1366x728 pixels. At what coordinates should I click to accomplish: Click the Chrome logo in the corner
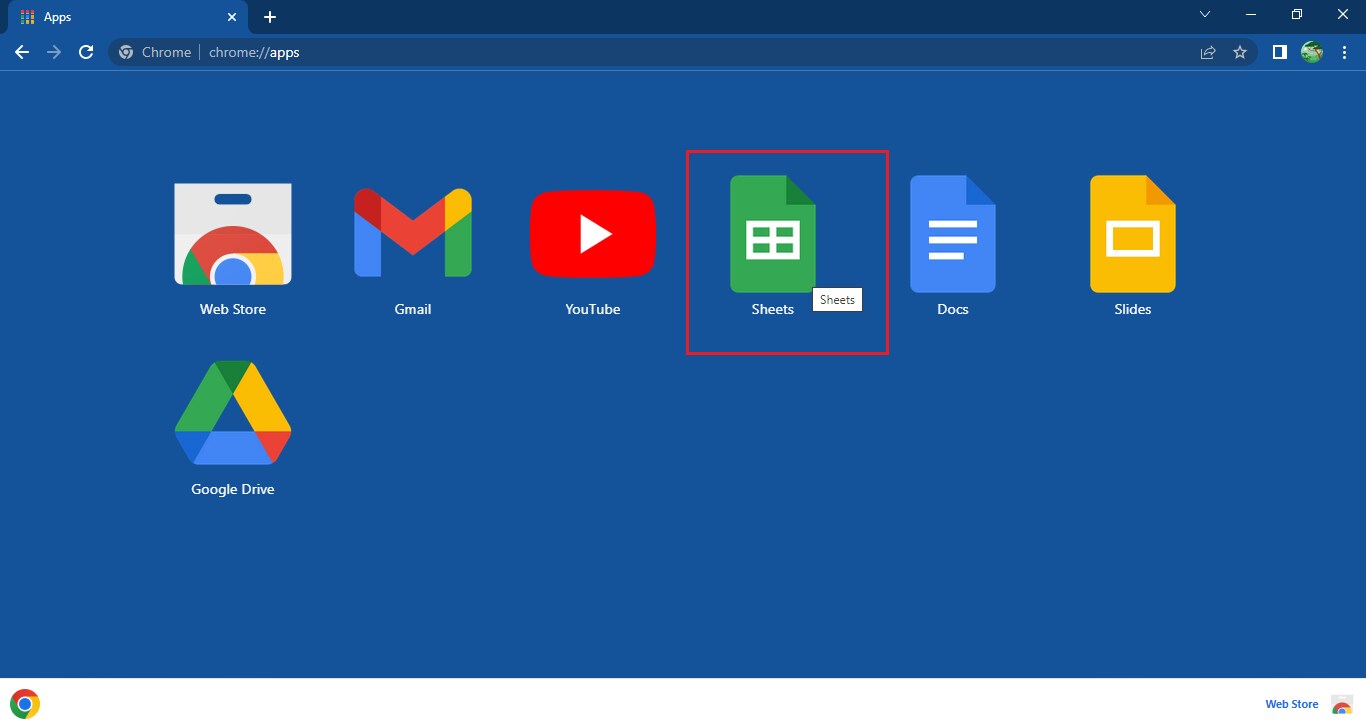[24, 703]
